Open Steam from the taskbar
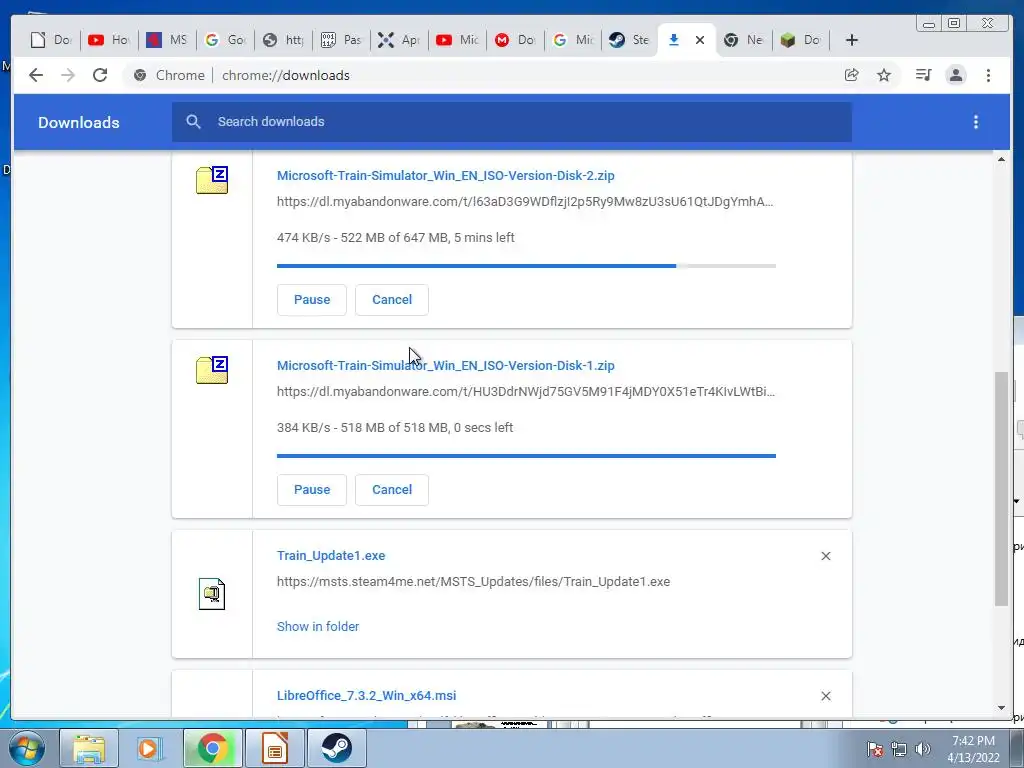Viewport: 1024px width, 768px height. coord(336,748)
